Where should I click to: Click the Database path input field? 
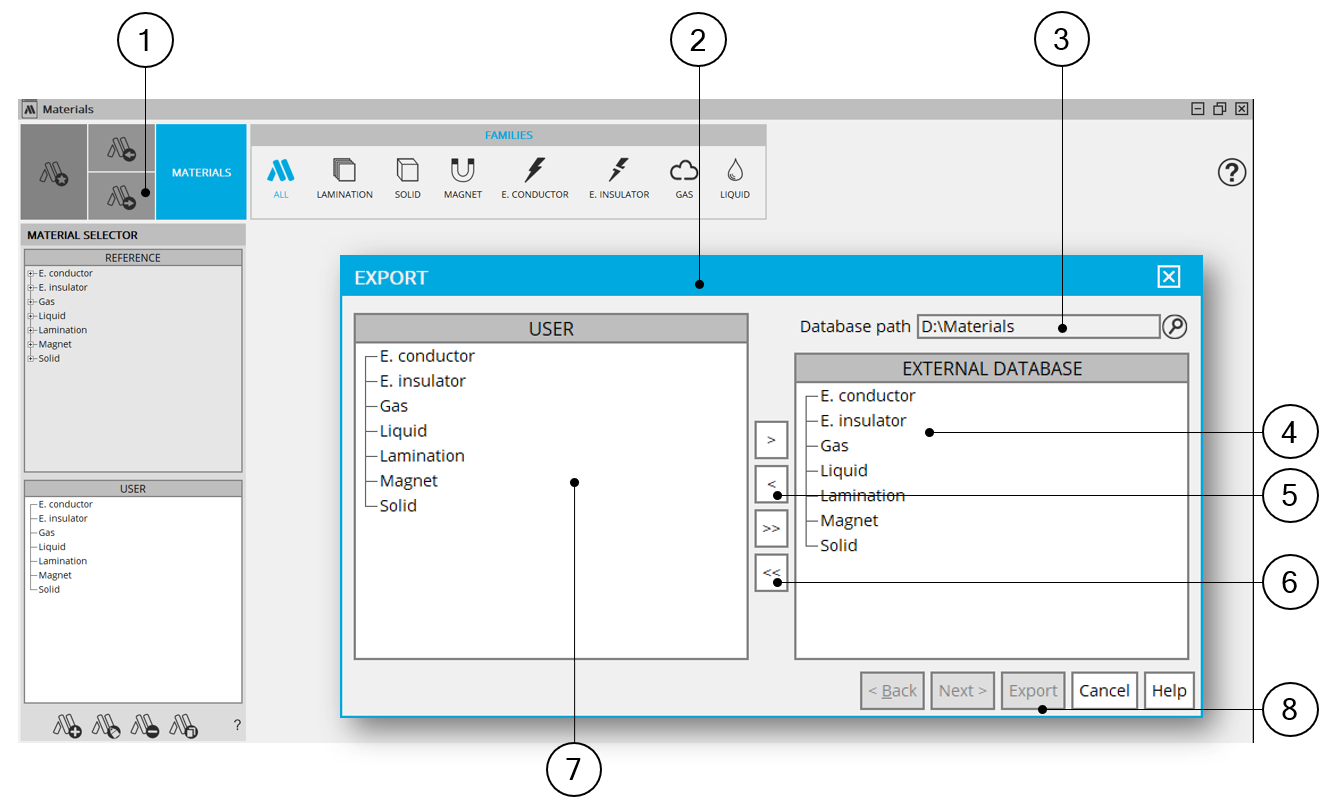[1037, 327]
